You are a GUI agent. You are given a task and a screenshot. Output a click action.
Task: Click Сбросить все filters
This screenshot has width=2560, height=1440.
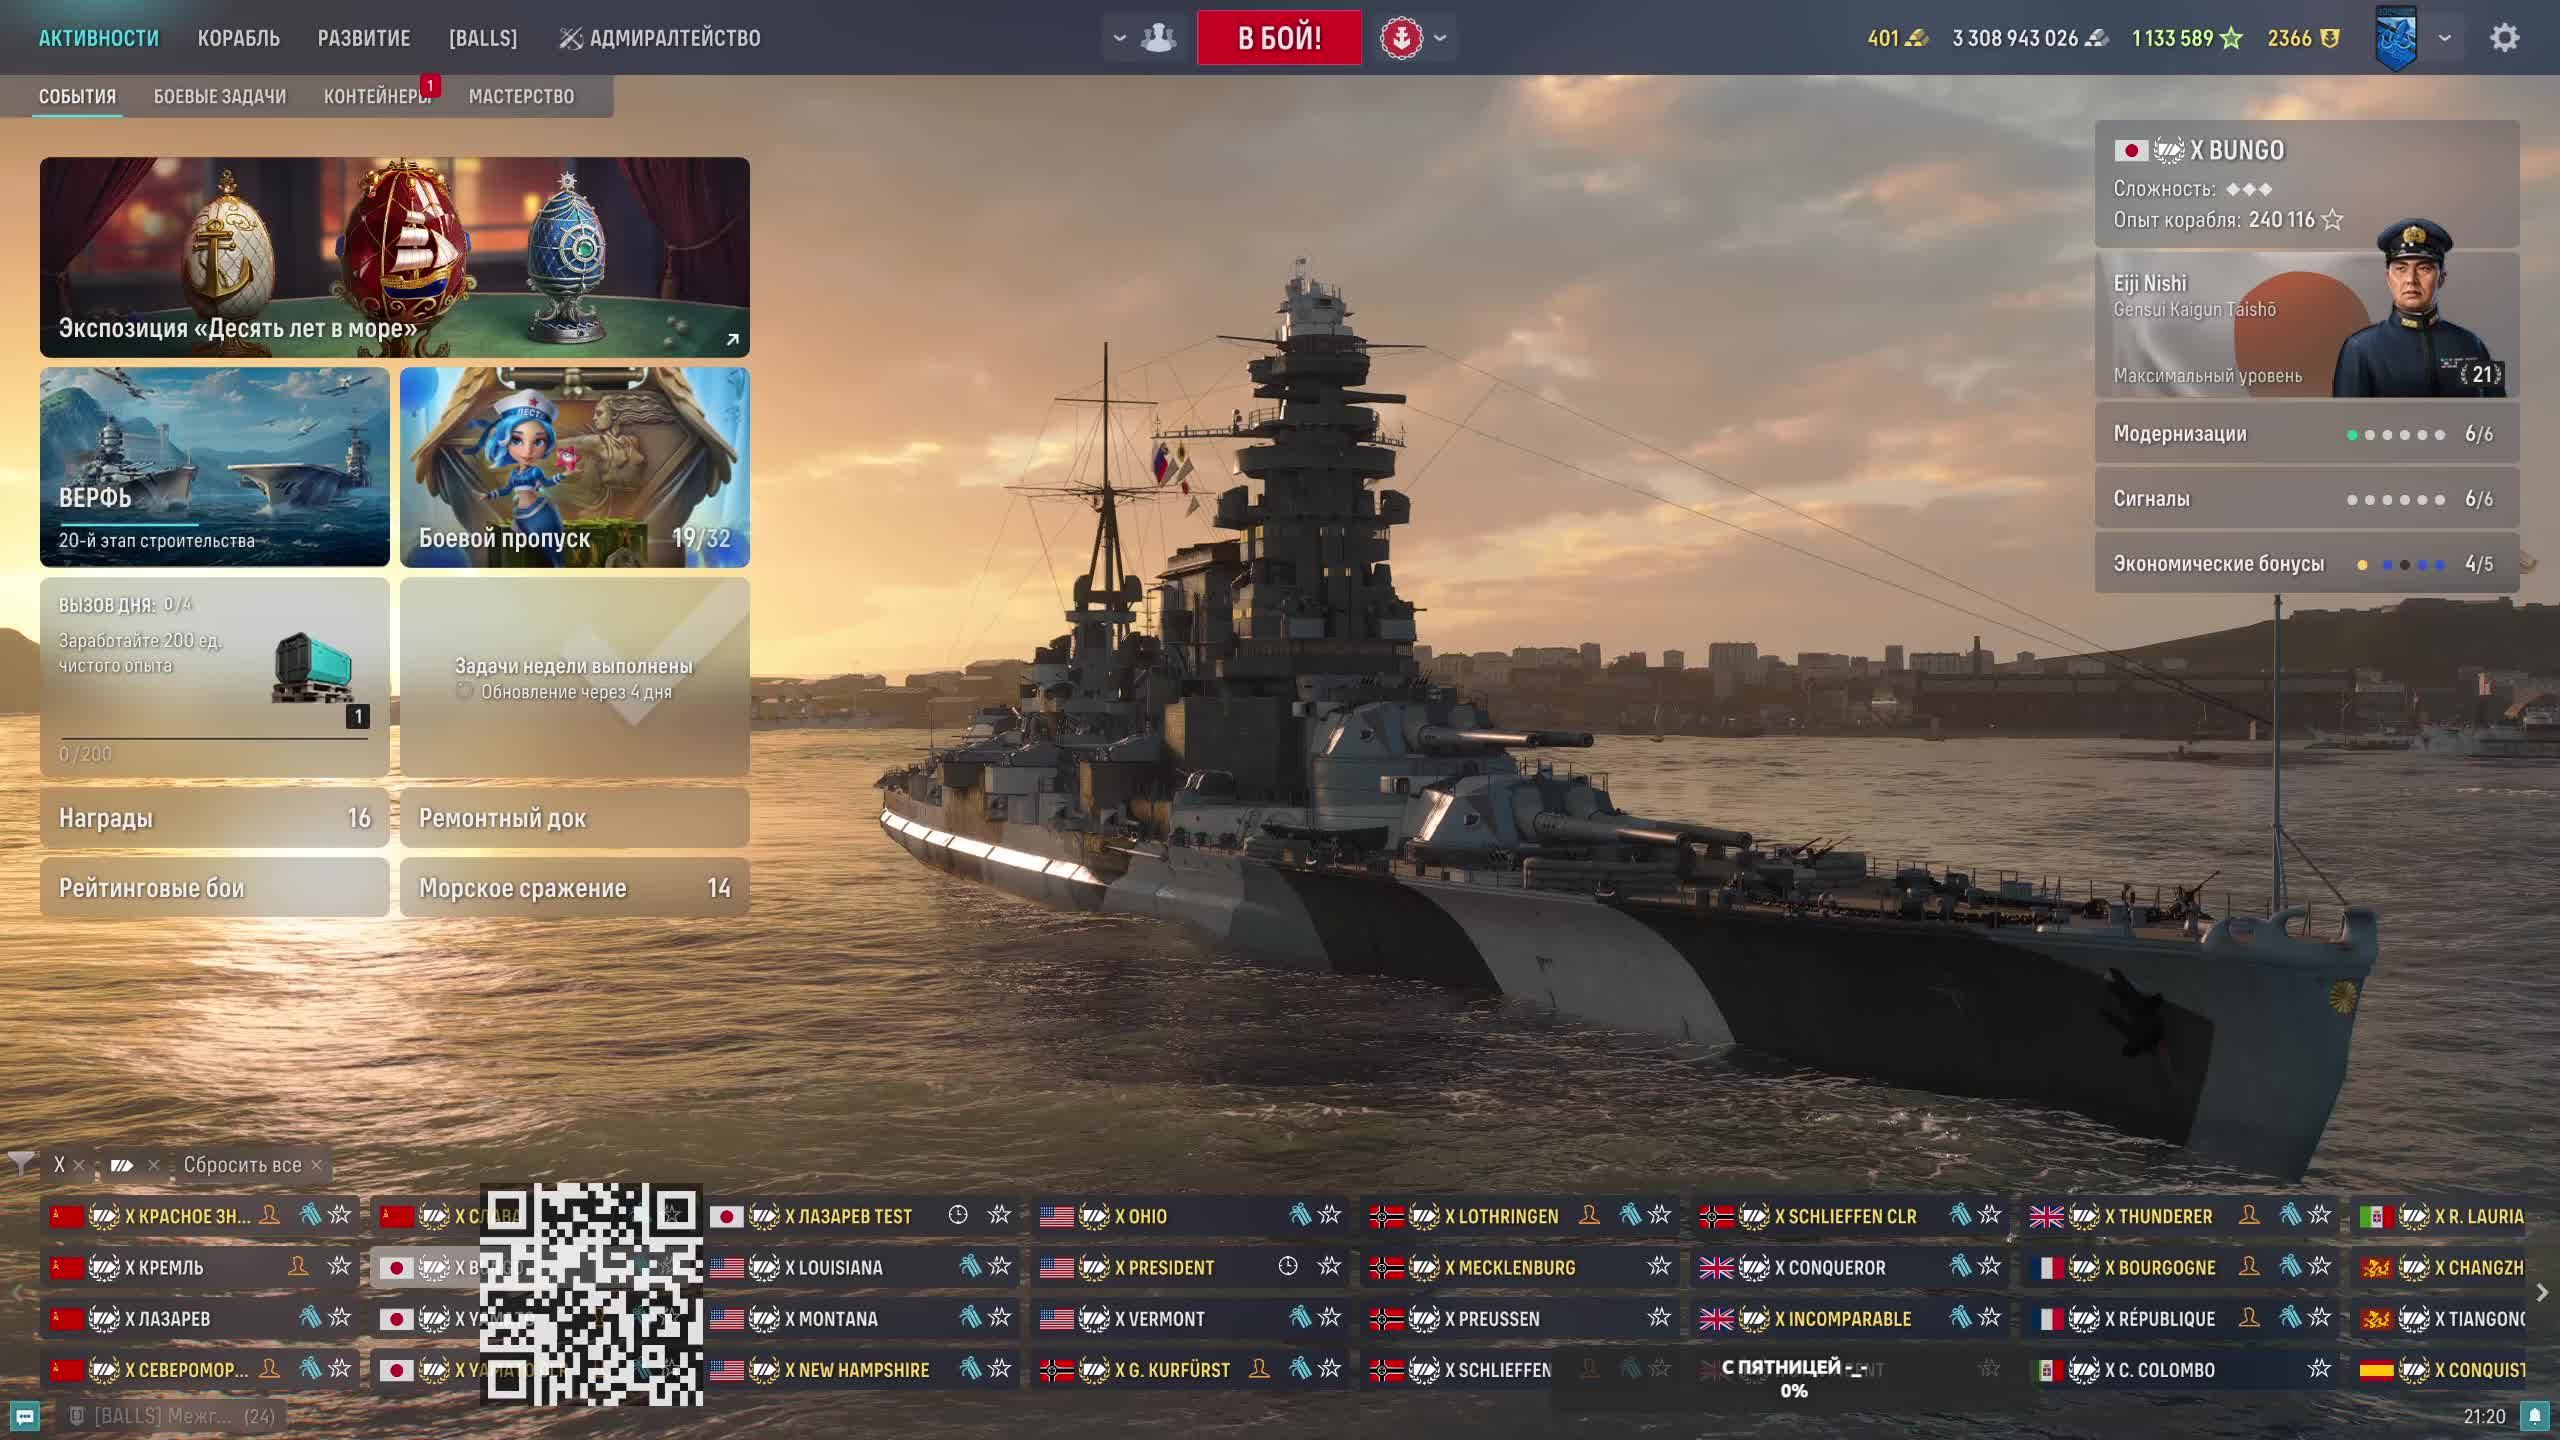coord(243,1165)
